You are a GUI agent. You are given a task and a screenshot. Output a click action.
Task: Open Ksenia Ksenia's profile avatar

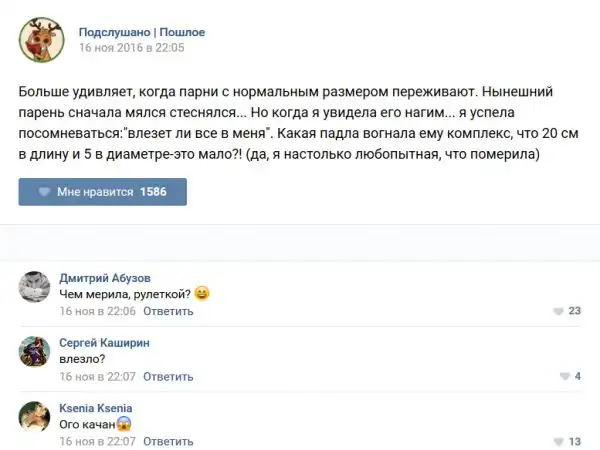pos(35,417)
